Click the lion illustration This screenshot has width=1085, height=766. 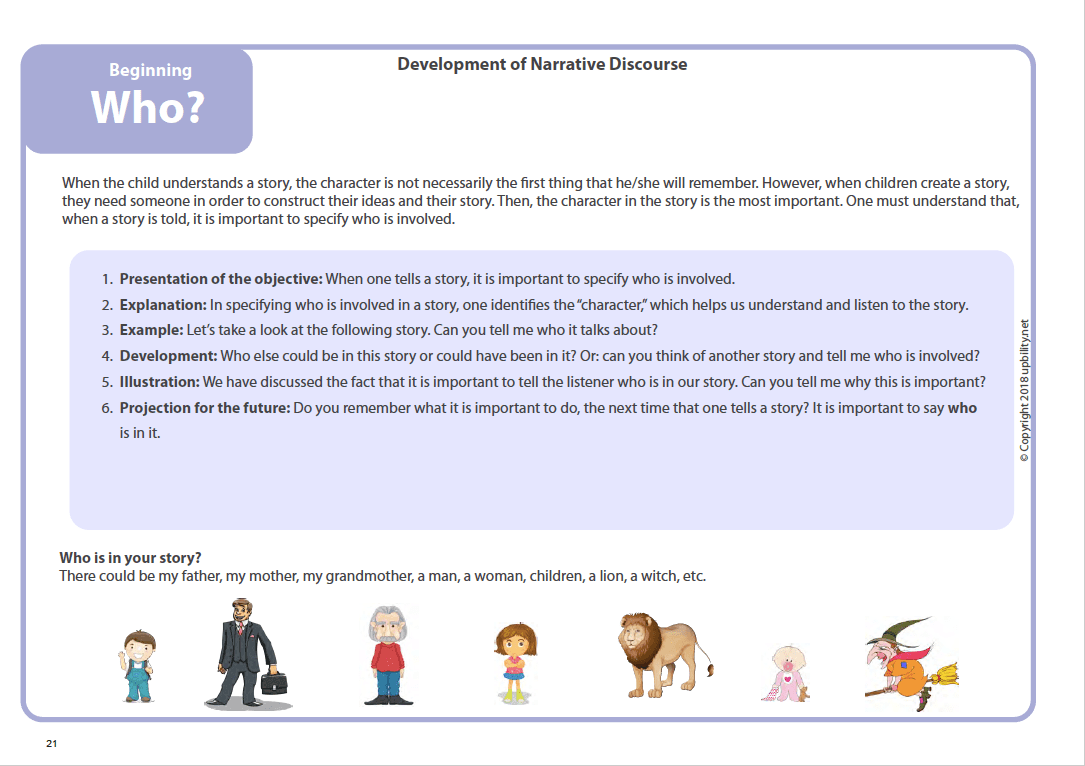[662, 655]
